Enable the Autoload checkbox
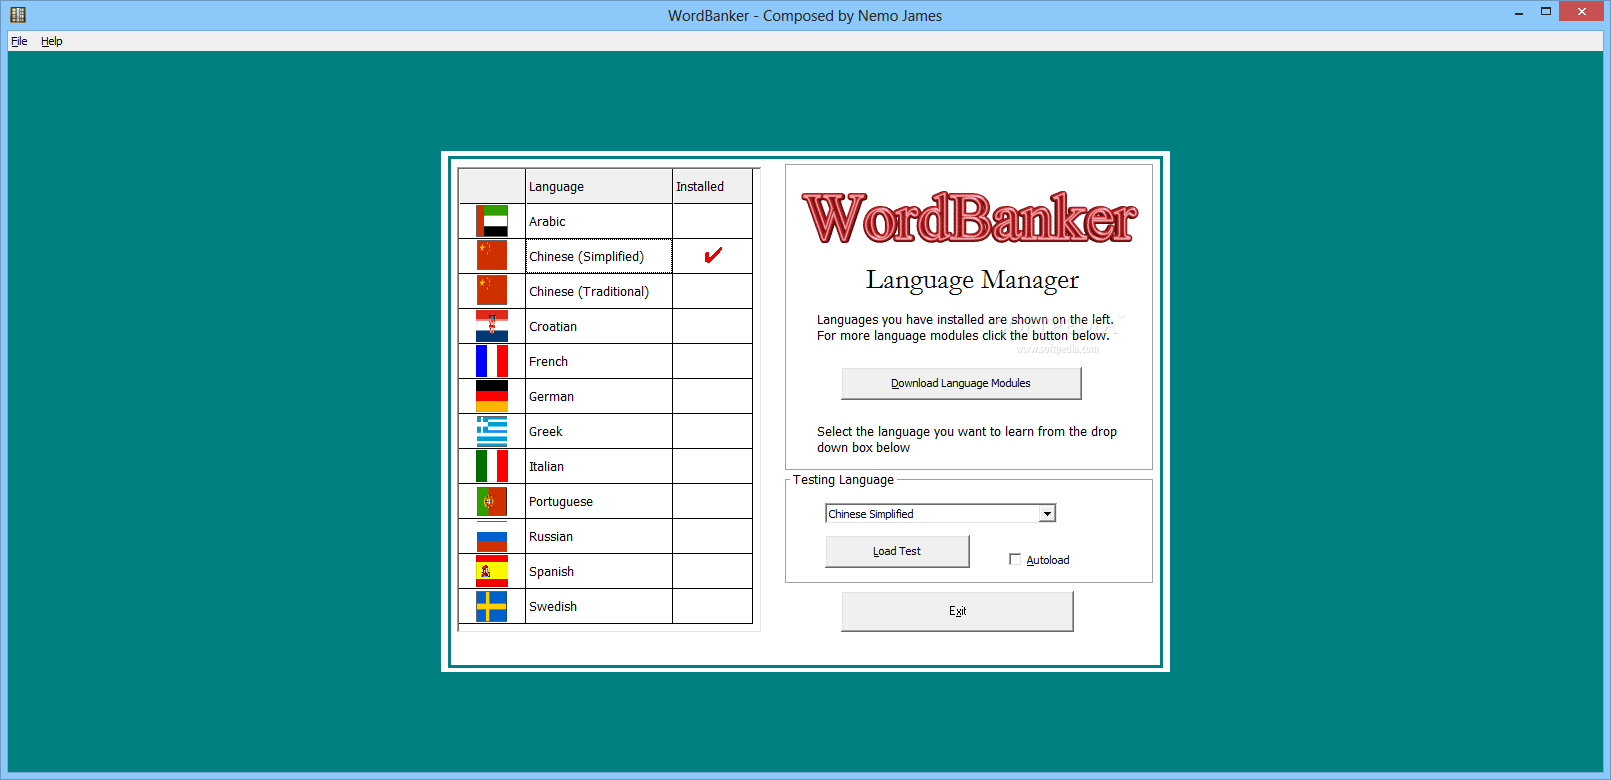The width and height of the screenshot is (1611, 780). tap(1015, 559)
